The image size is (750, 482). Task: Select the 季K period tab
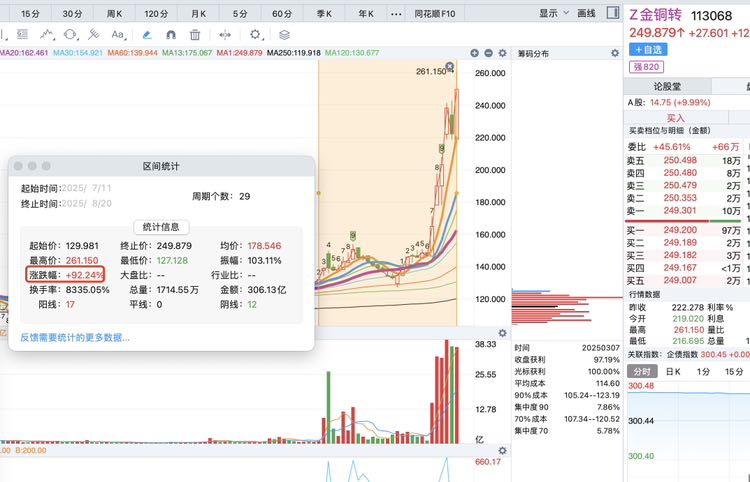click(x=324, y=14)
